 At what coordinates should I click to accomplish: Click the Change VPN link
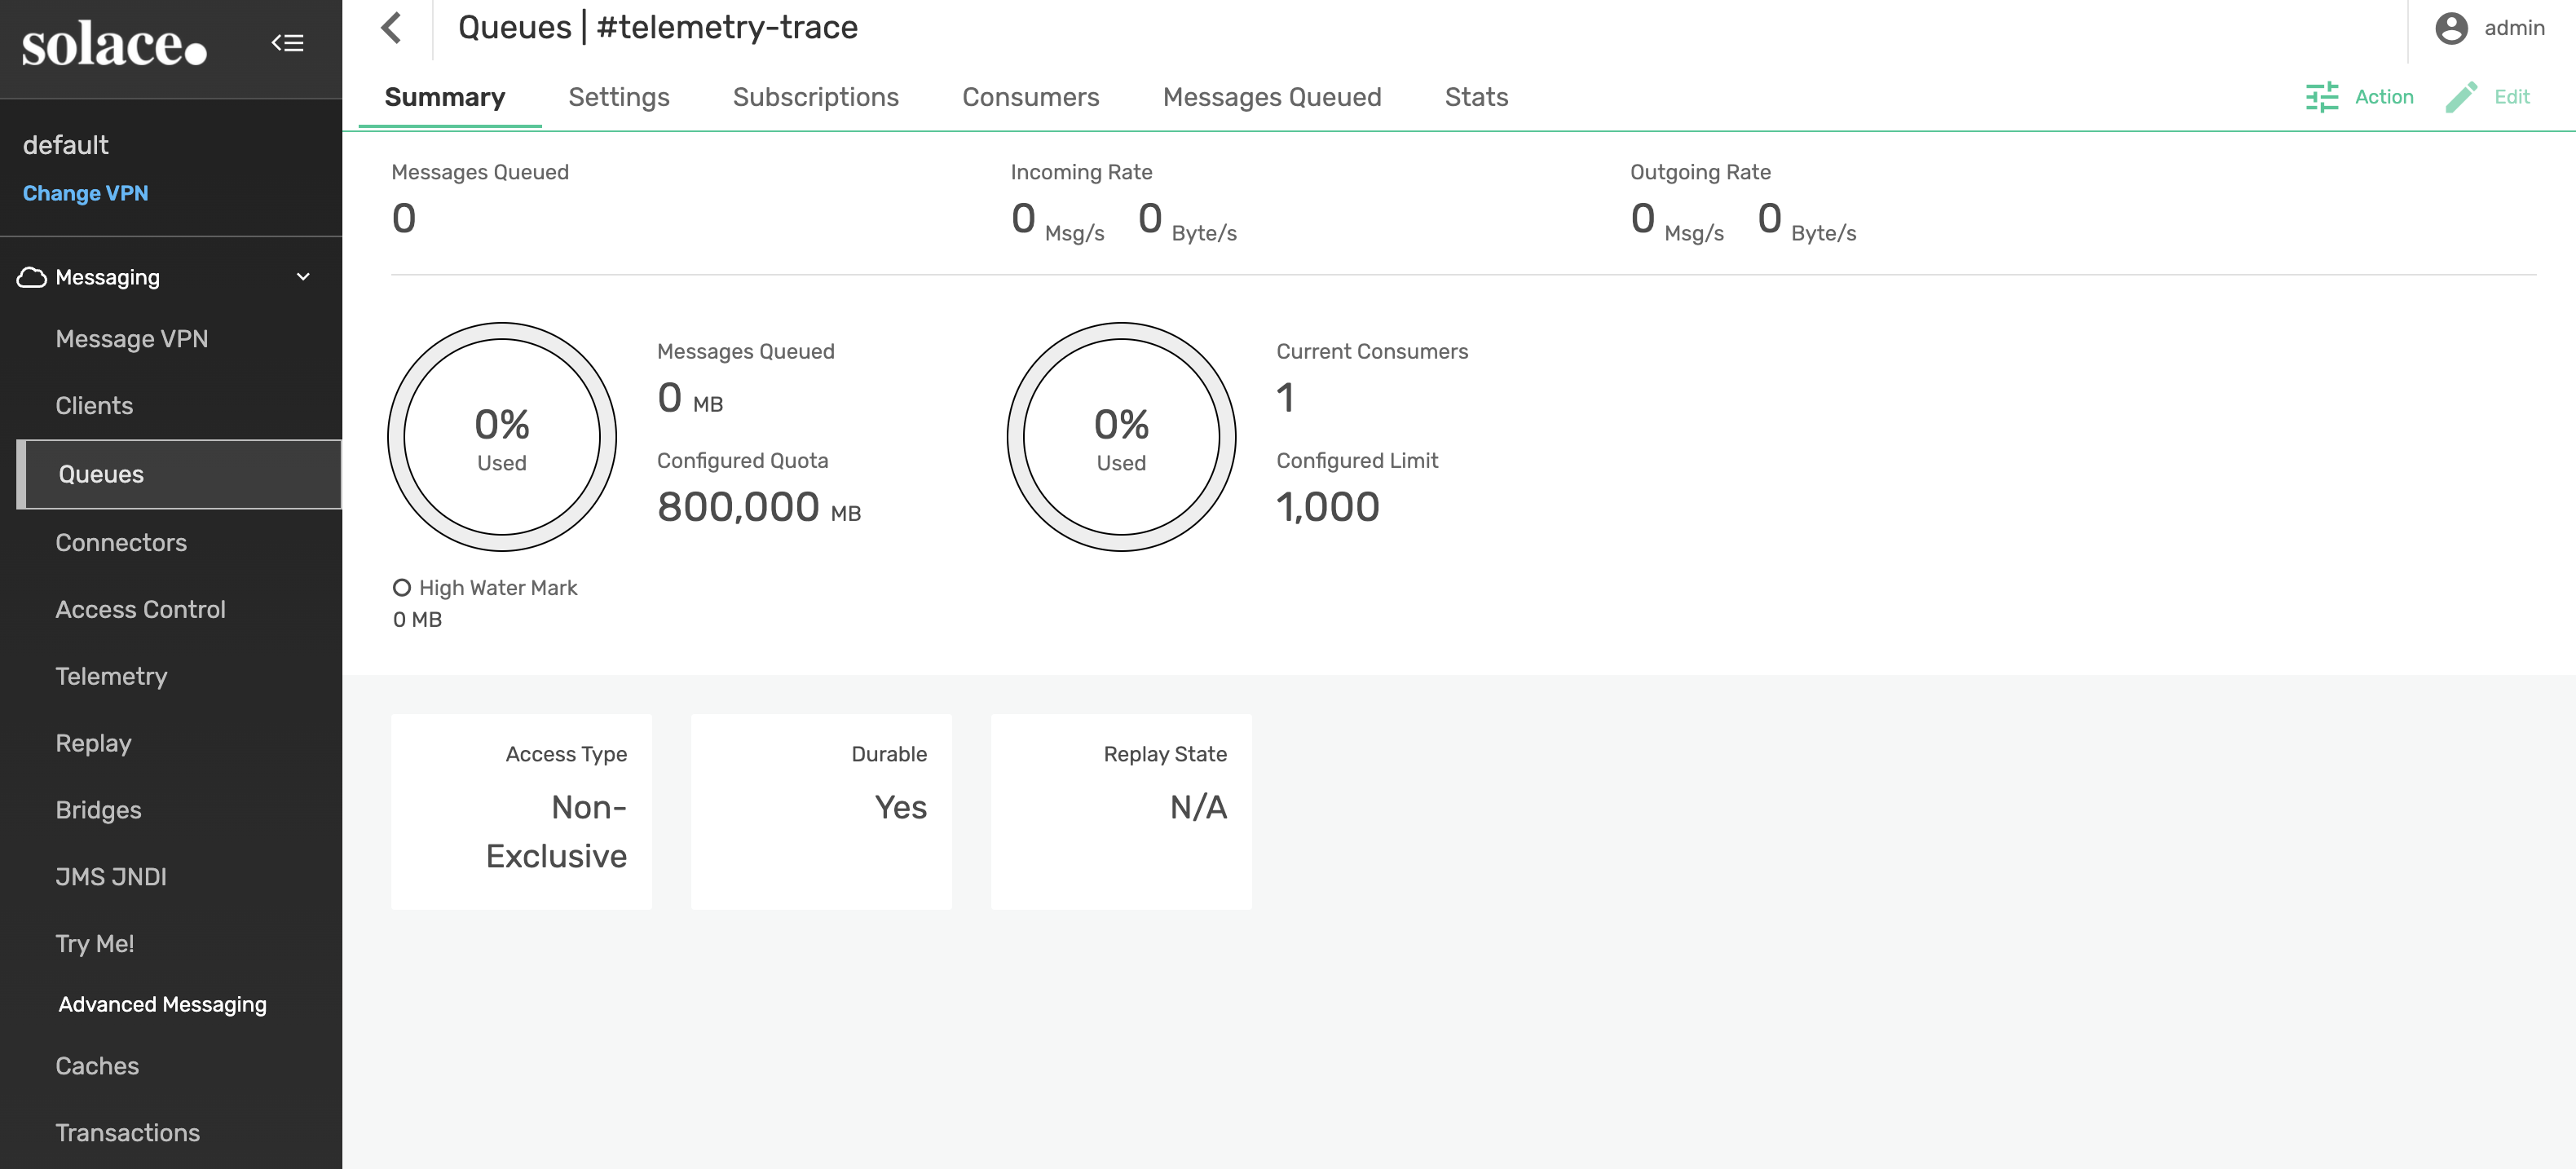[85, 193]
